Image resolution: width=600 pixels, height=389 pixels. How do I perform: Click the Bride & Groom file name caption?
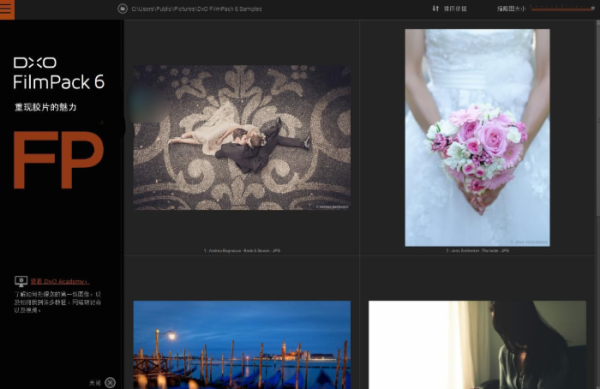(x=242, y=251)
